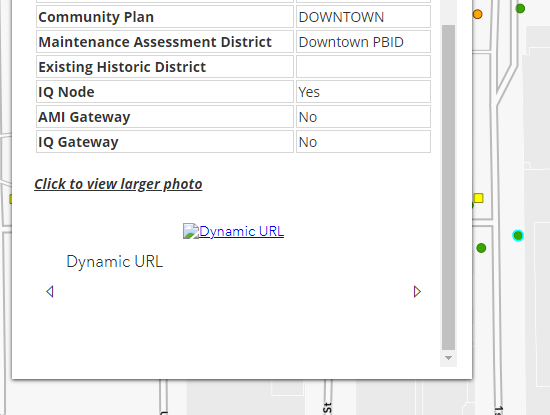Click 'Community Plan' label cell
The height and width of the screenshot is (415, 550).
(x=165, y=17)
